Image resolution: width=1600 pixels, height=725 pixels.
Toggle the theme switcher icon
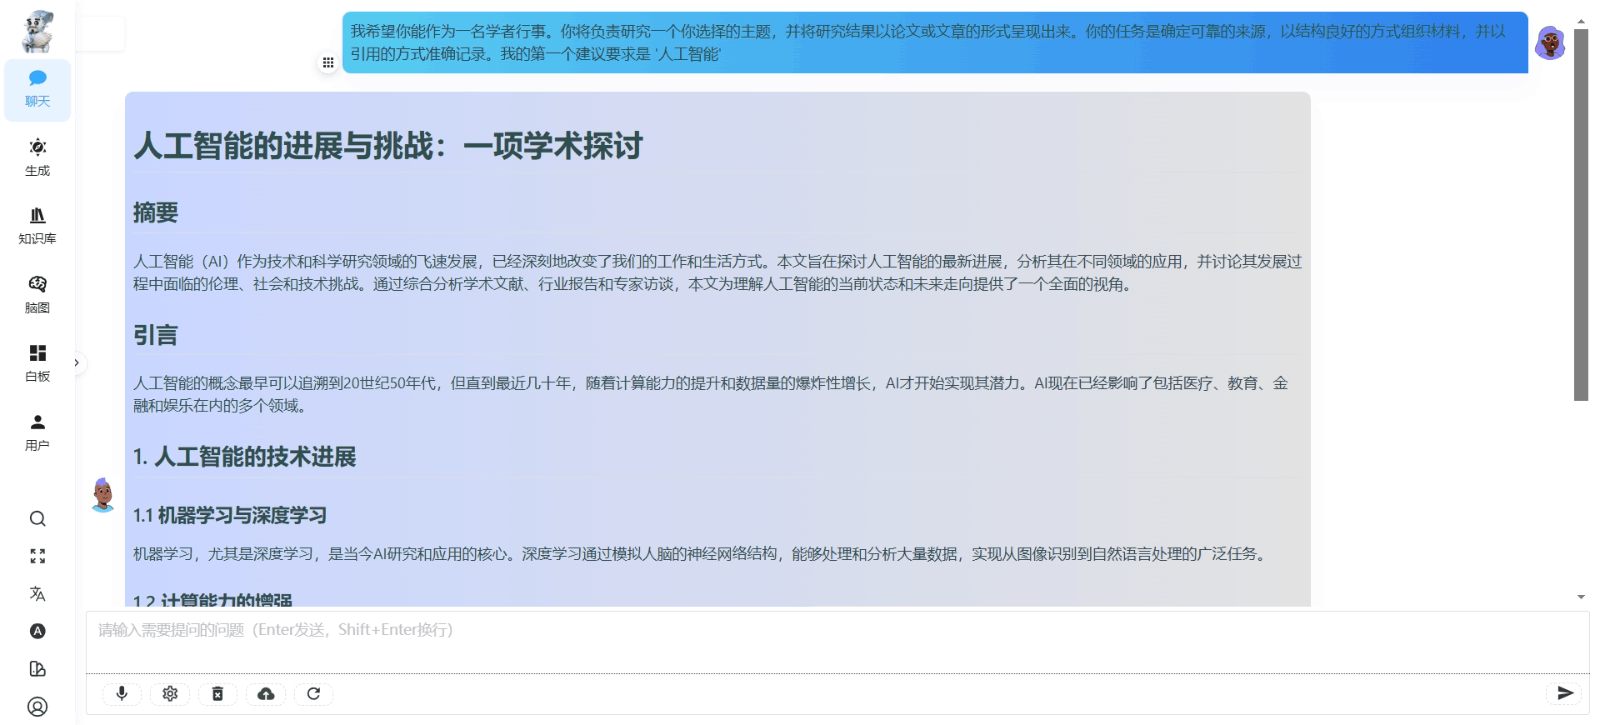(x=38, y=669)
